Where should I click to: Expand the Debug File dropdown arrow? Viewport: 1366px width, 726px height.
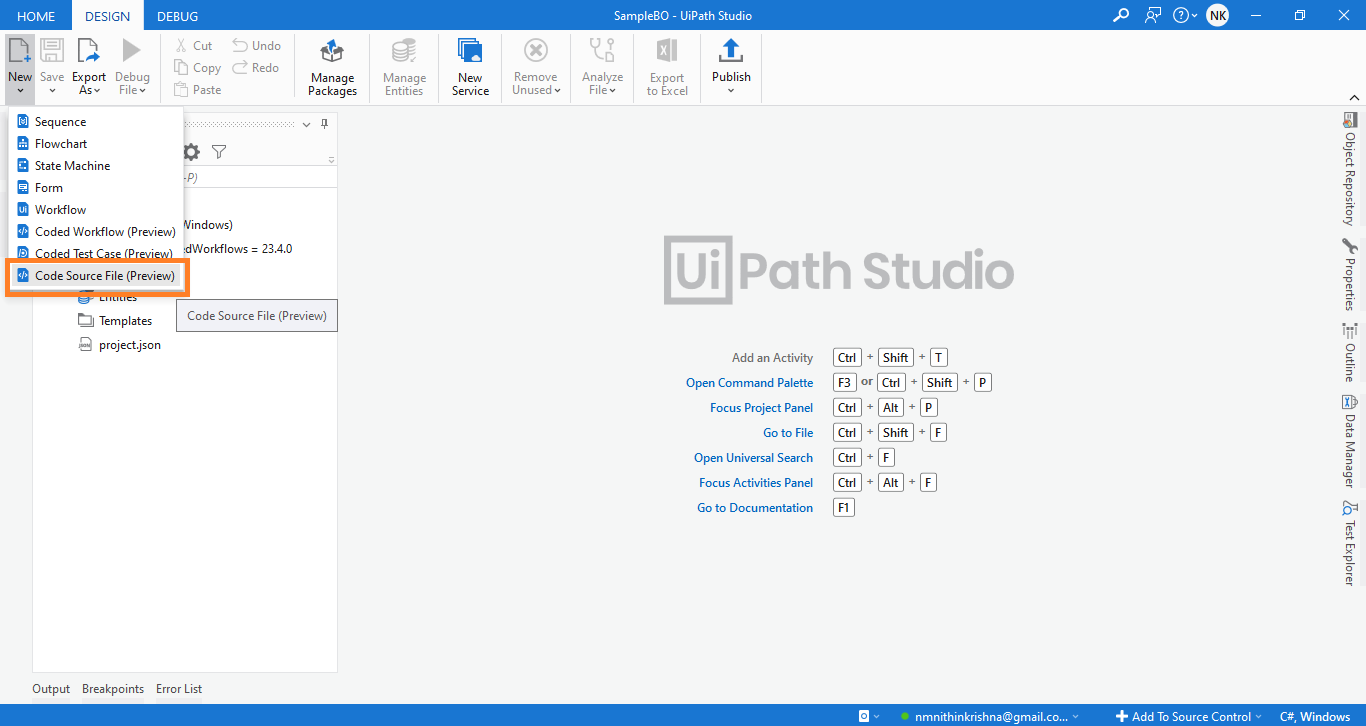142,91
